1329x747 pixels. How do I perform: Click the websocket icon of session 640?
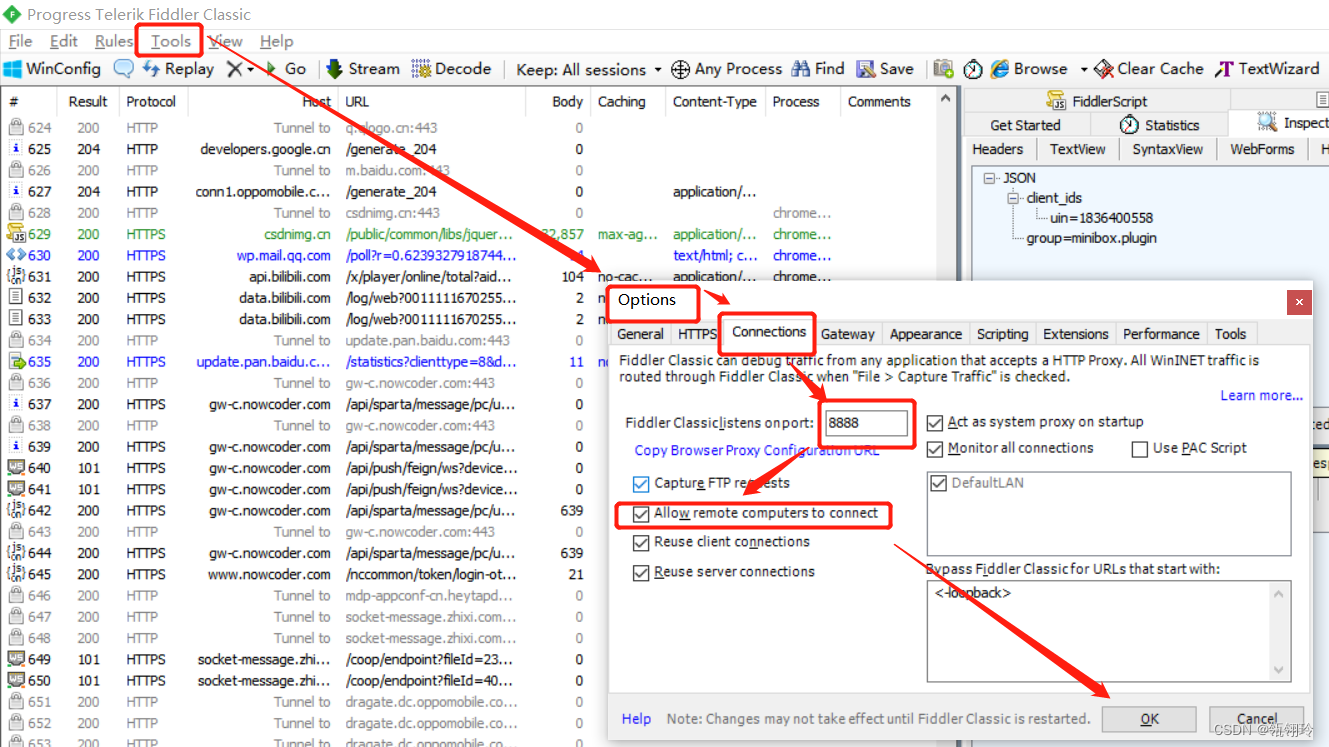click(x=16, y=468)
